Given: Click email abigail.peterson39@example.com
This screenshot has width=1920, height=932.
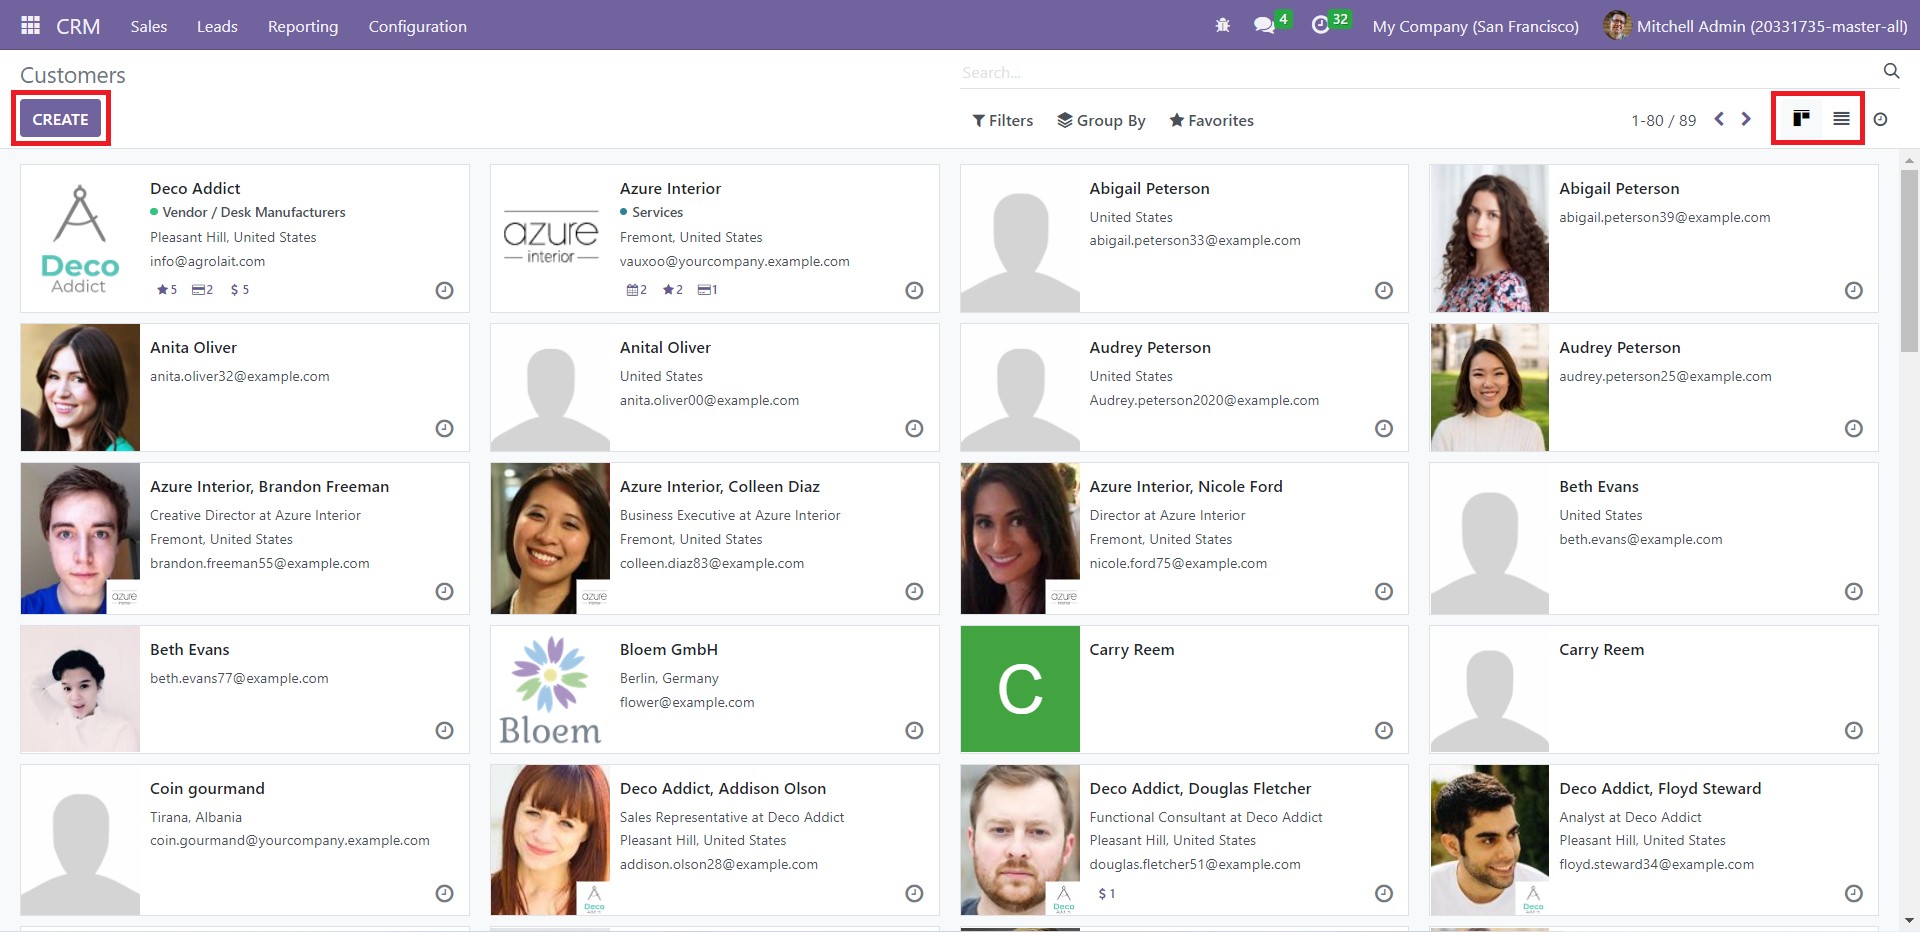Looking at the screenshot, I should [x=1664, y=217].
